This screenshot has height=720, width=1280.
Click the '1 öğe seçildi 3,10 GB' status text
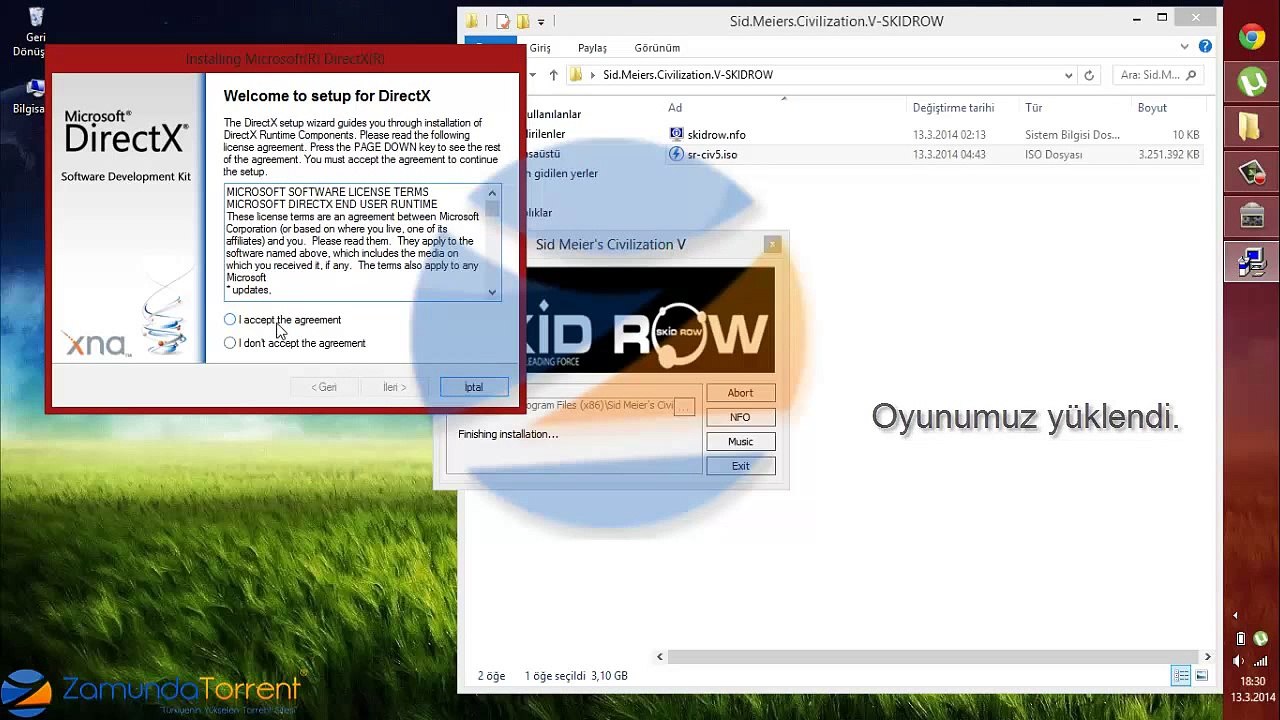point(576,677)
